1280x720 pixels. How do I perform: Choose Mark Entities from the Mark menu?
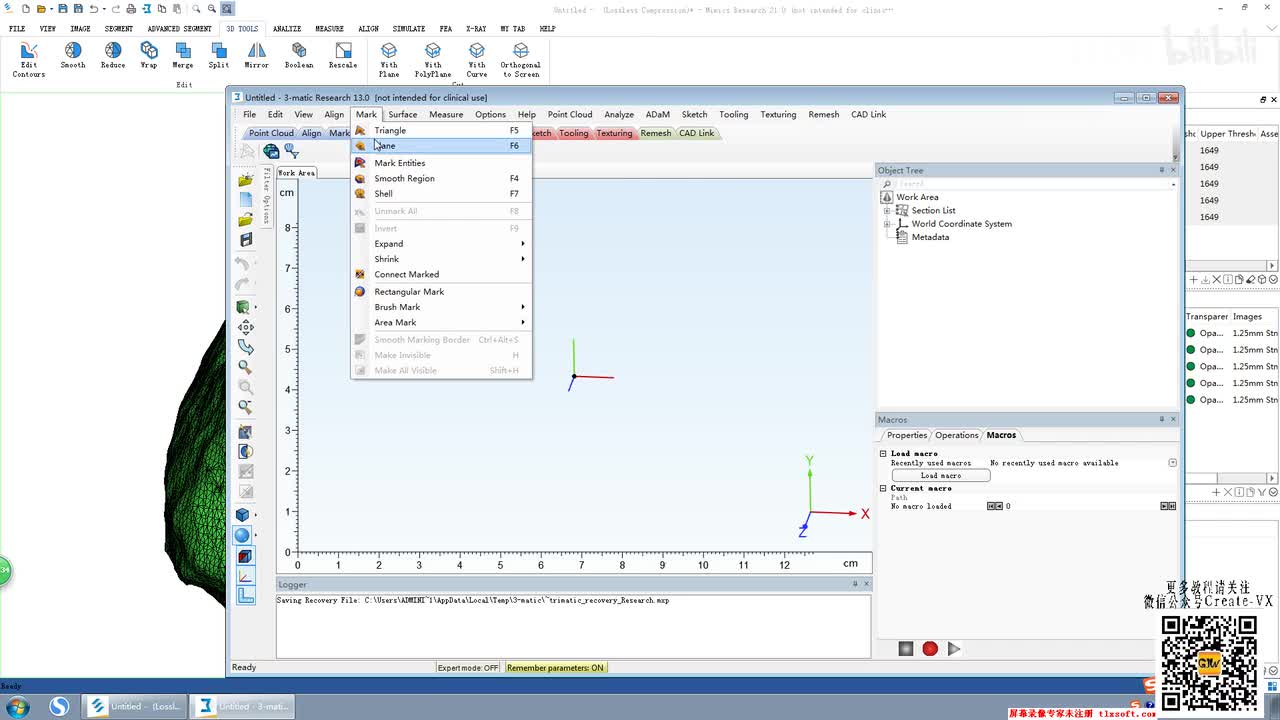[x=441, y=163]
